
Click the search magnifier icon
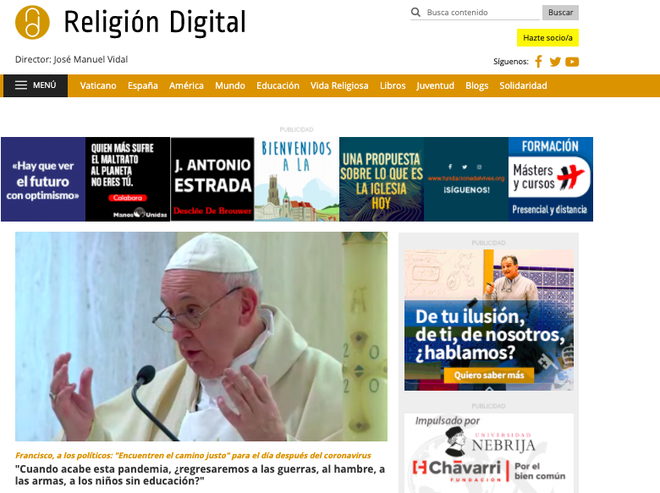[416, 13]
